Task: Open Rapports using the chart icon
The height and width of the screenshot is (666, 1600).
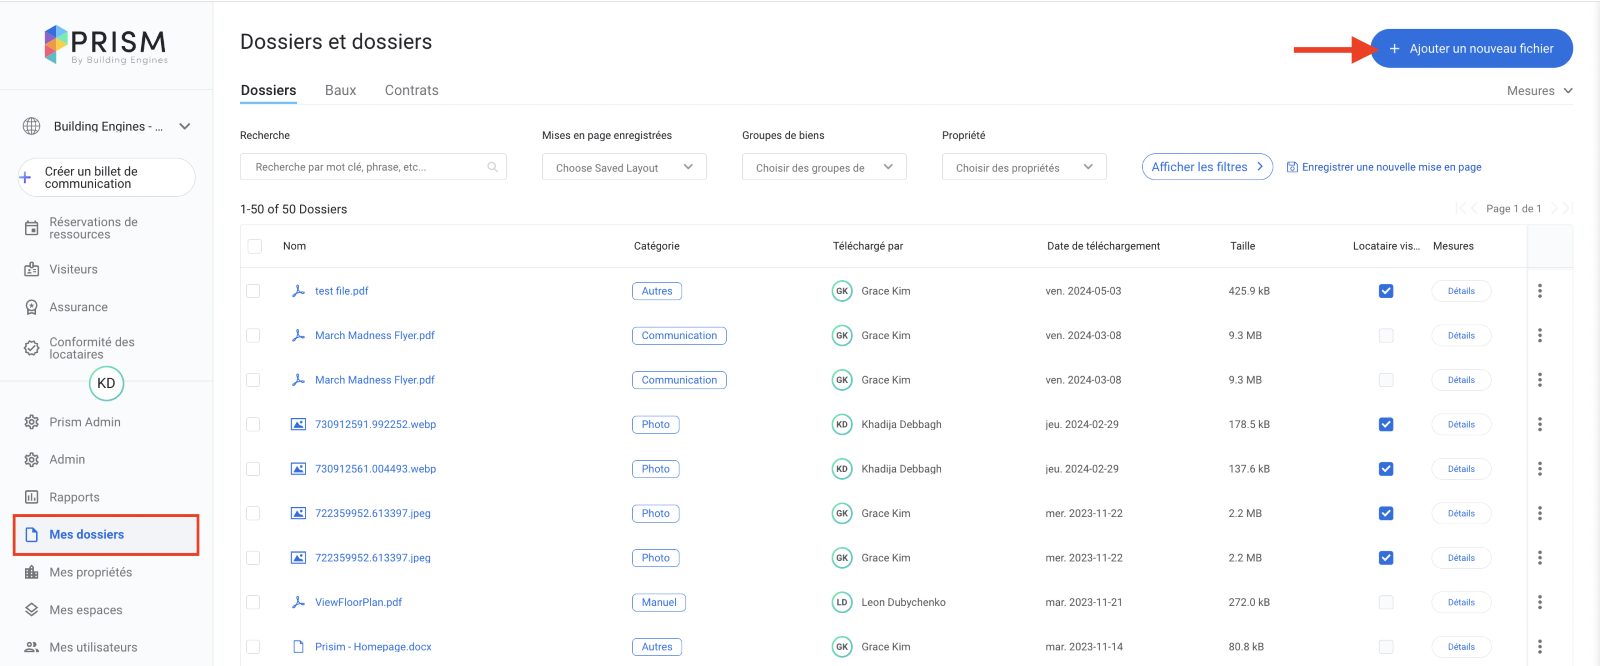Action: click(32, 497)
